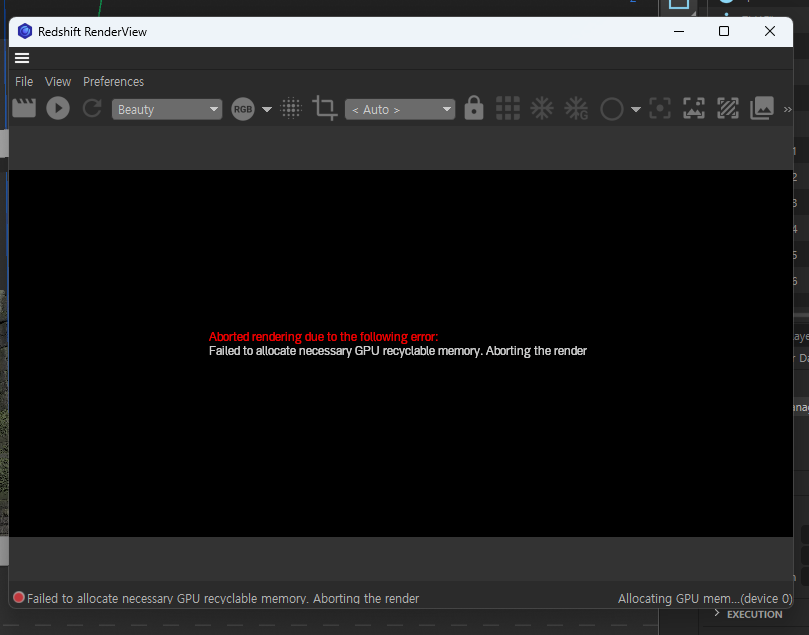Image resolution: width=809 pixels, height=635 pixels.
Task: Start IPR with the play button
Action: [58, 108]
